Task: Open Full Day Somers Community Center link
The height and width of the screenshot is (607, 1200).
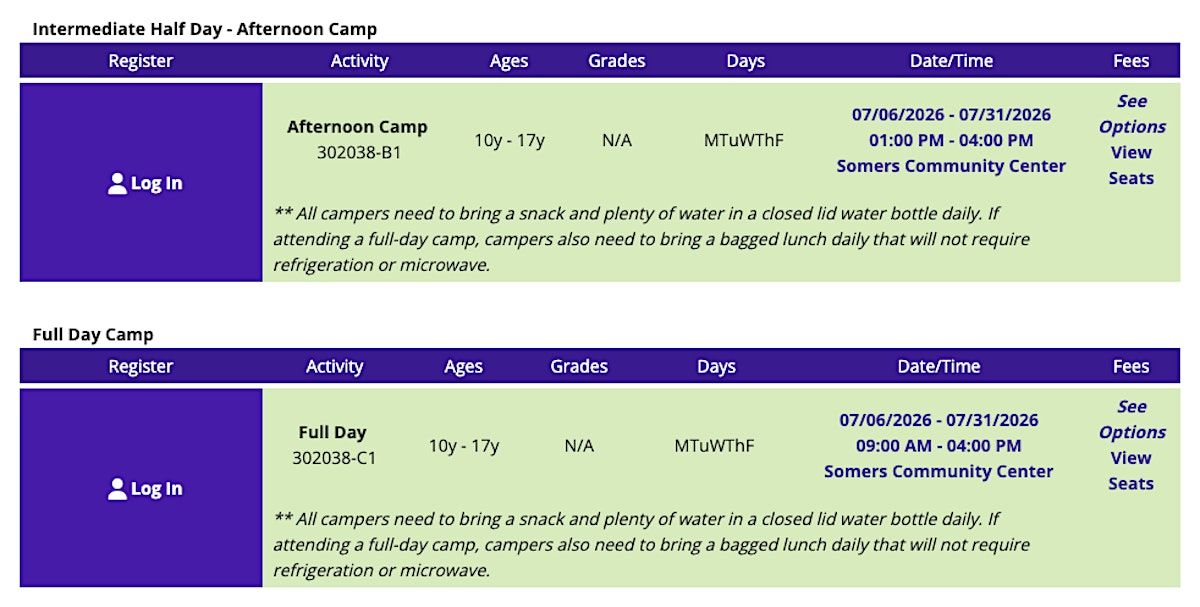Action: click(938, 471)
